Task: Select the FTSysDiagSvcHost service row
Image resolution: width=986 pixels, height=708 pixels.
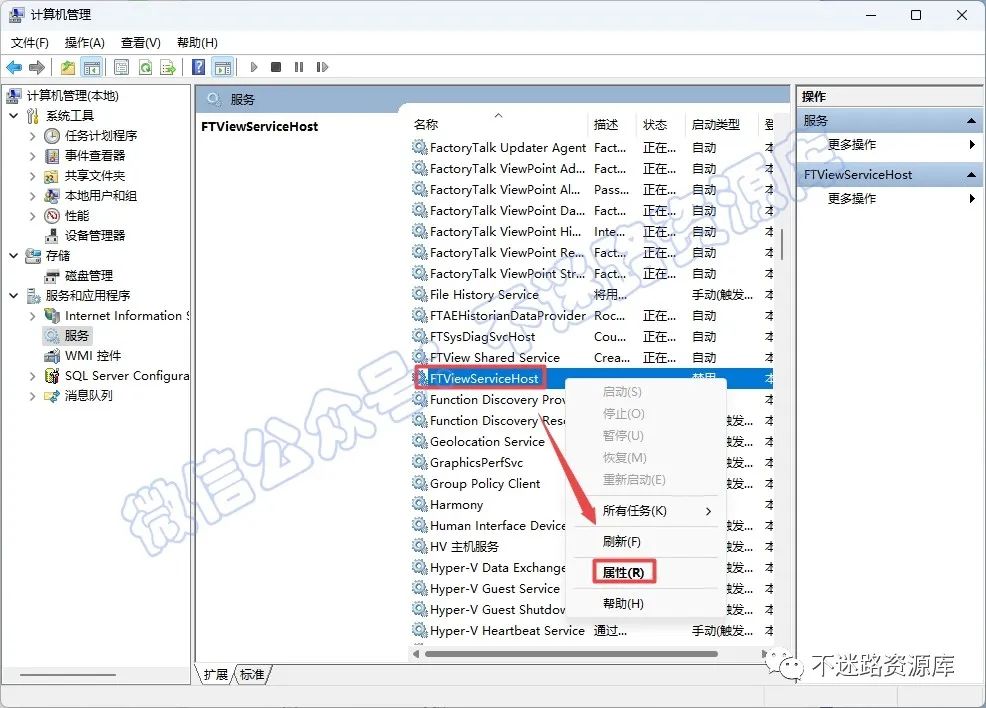Action: [592, 336]
